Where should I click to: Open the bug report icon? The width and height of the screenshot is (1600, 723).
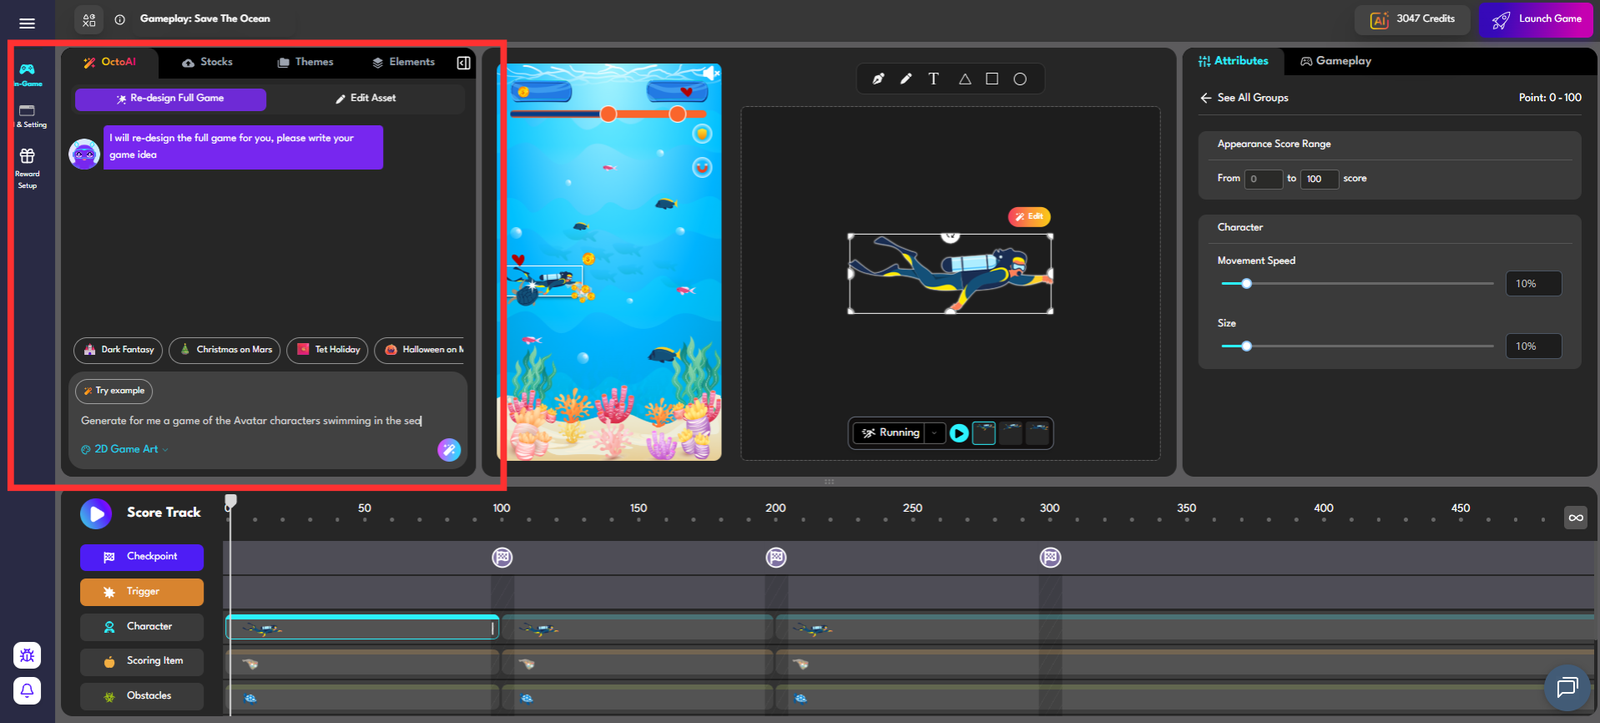(x=27, y=656)
